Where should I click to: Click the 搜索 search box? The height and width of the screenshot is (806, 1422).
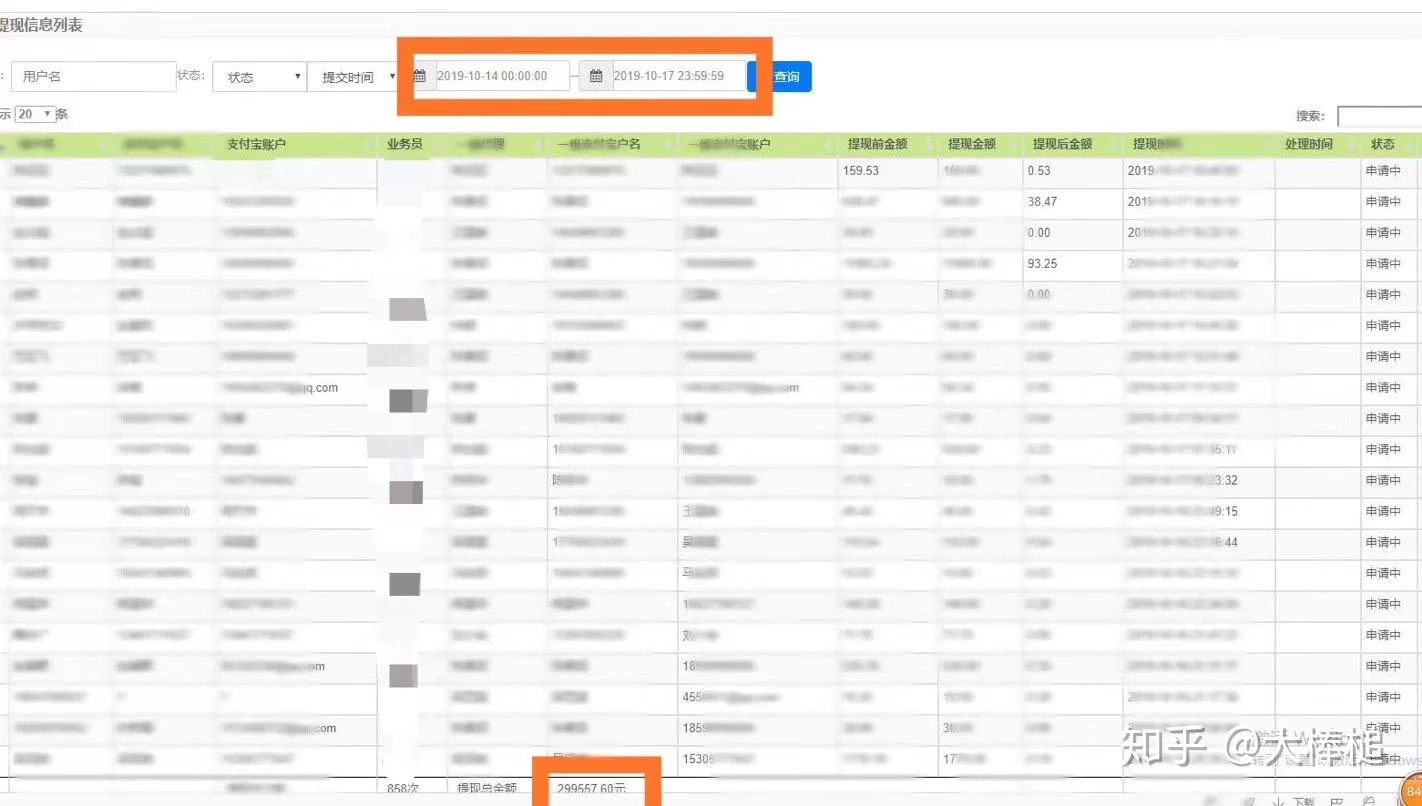1380,117
